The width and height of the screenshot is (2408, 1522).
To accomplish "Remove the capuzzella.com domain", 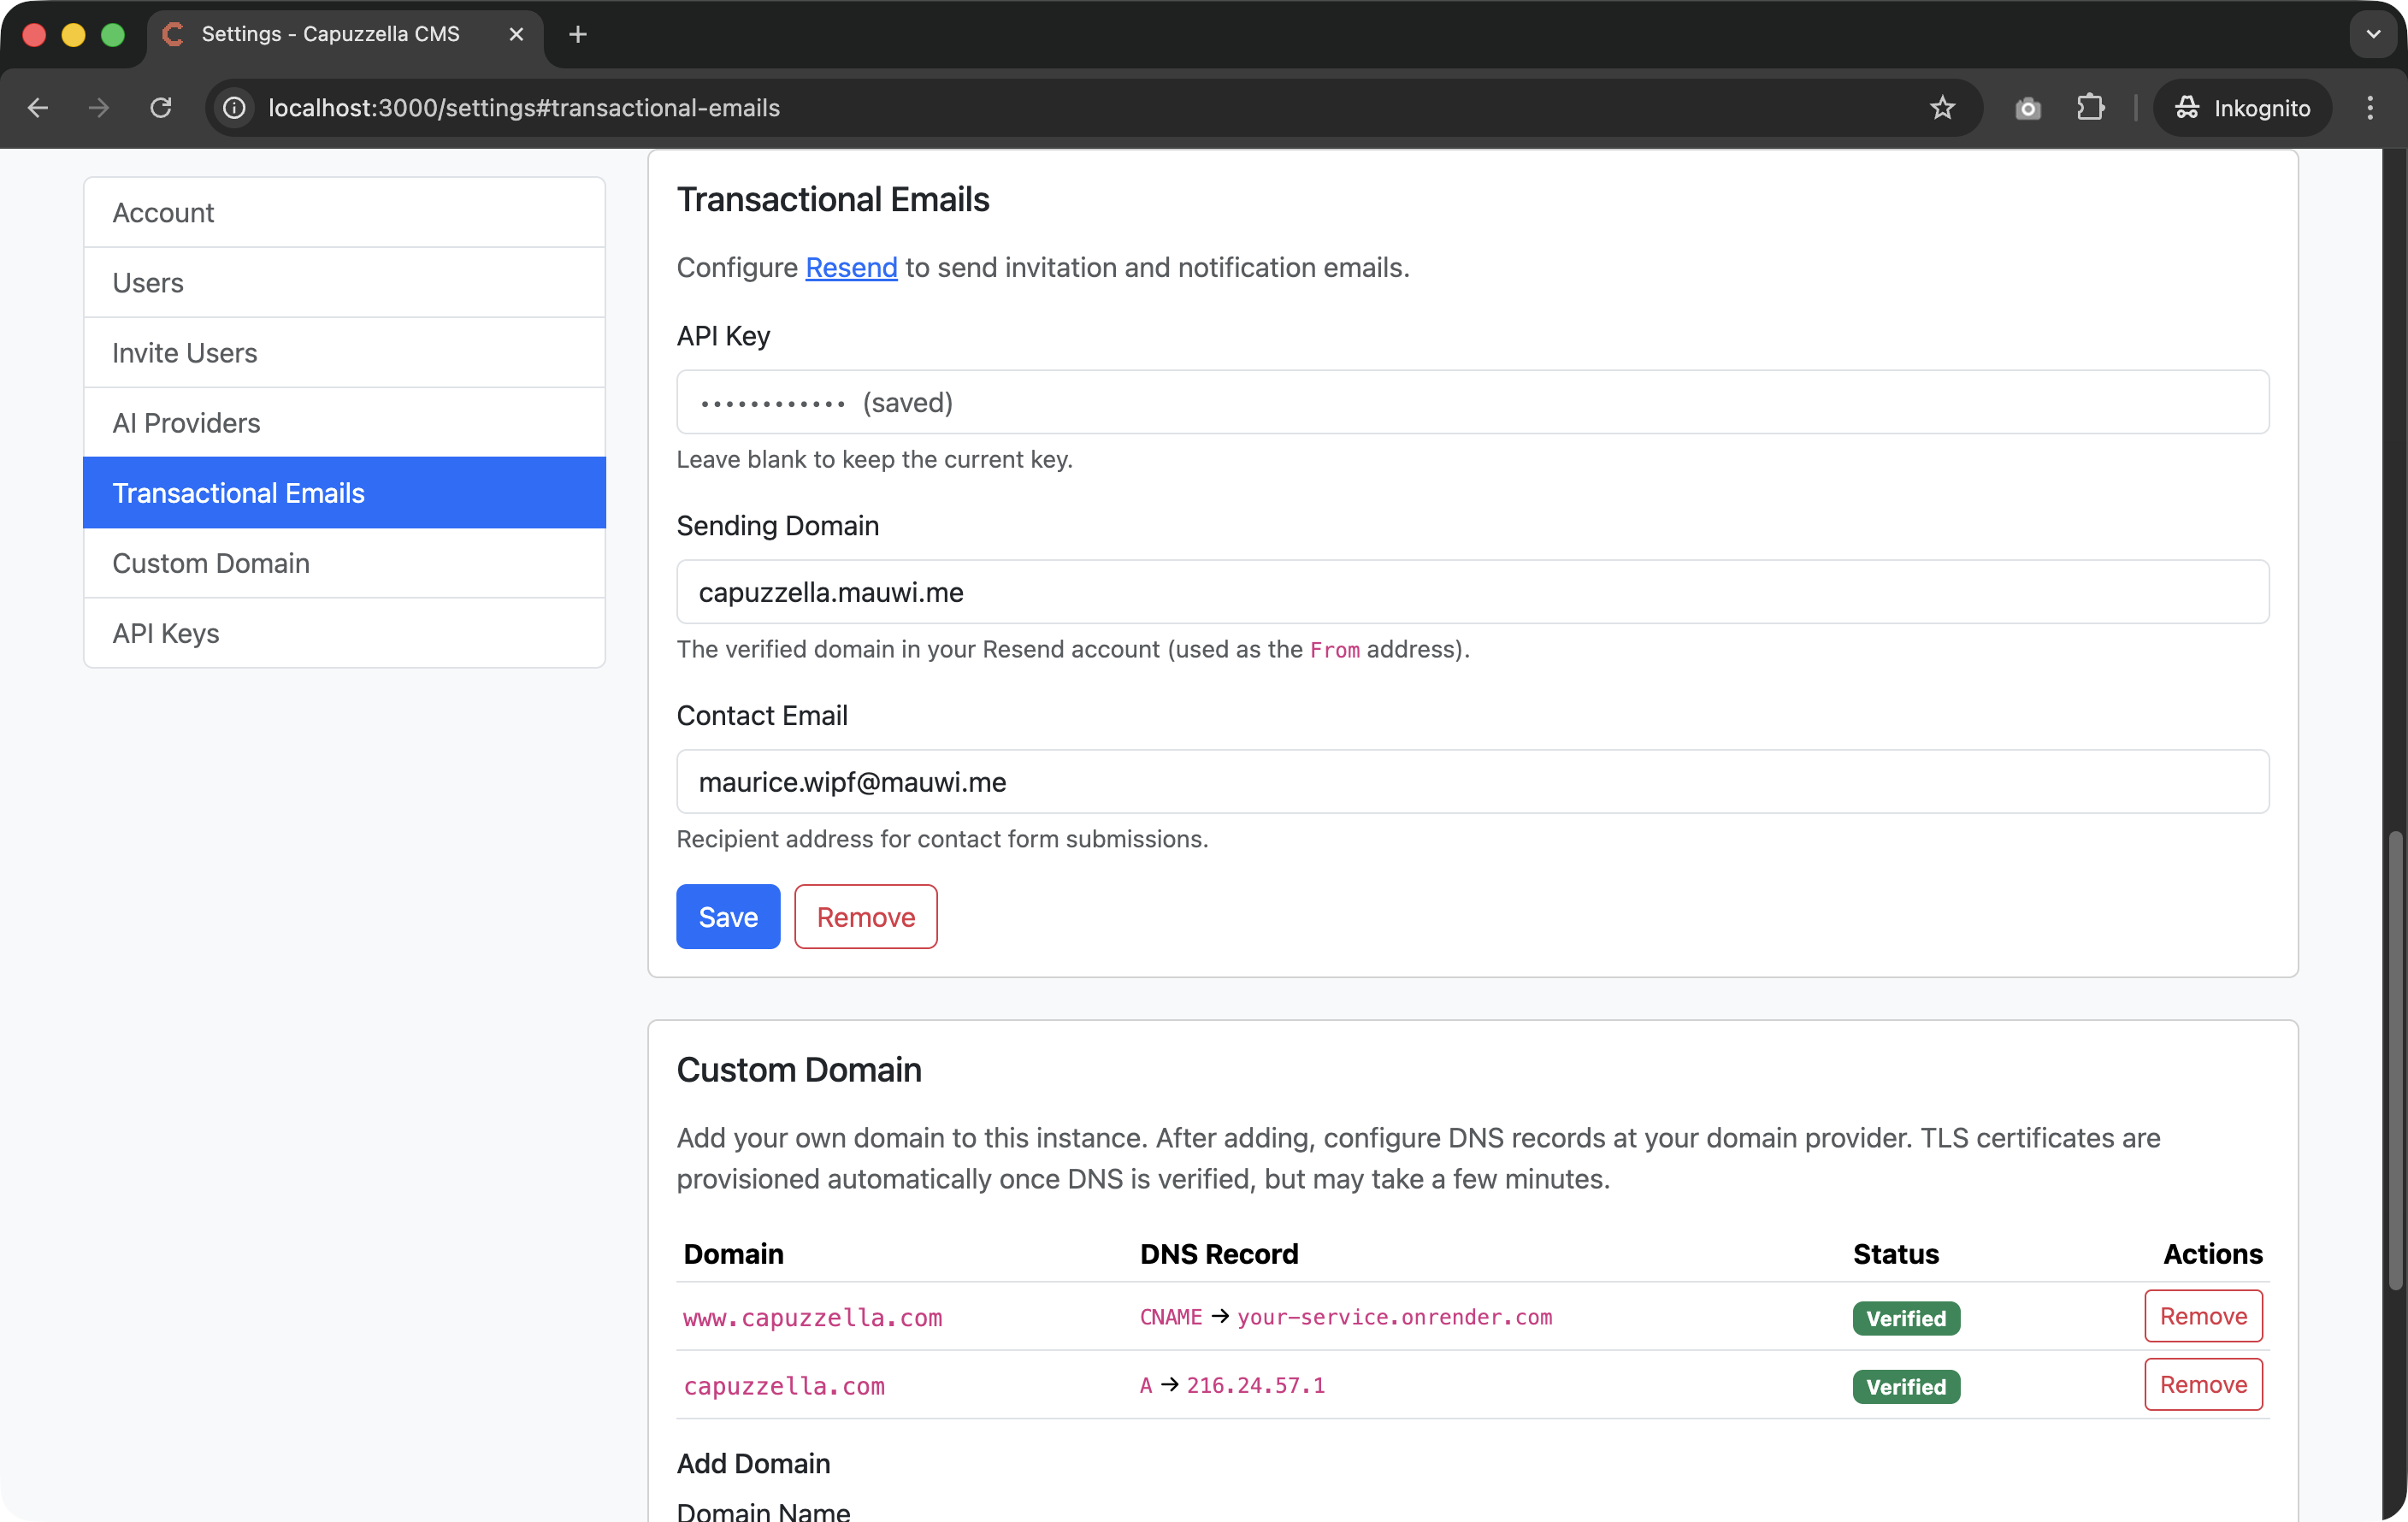I will pos(2202,1385).
